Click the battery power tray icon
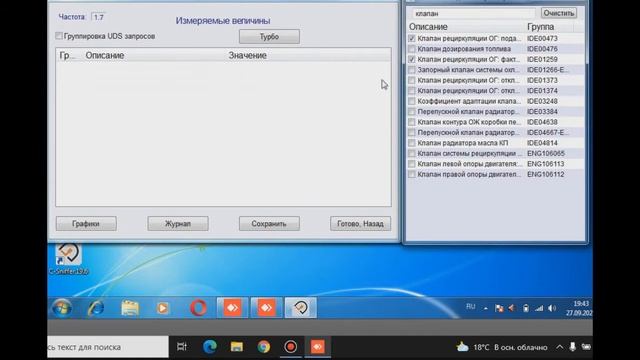This screenshot has height=360, width=640. [526, 308]
